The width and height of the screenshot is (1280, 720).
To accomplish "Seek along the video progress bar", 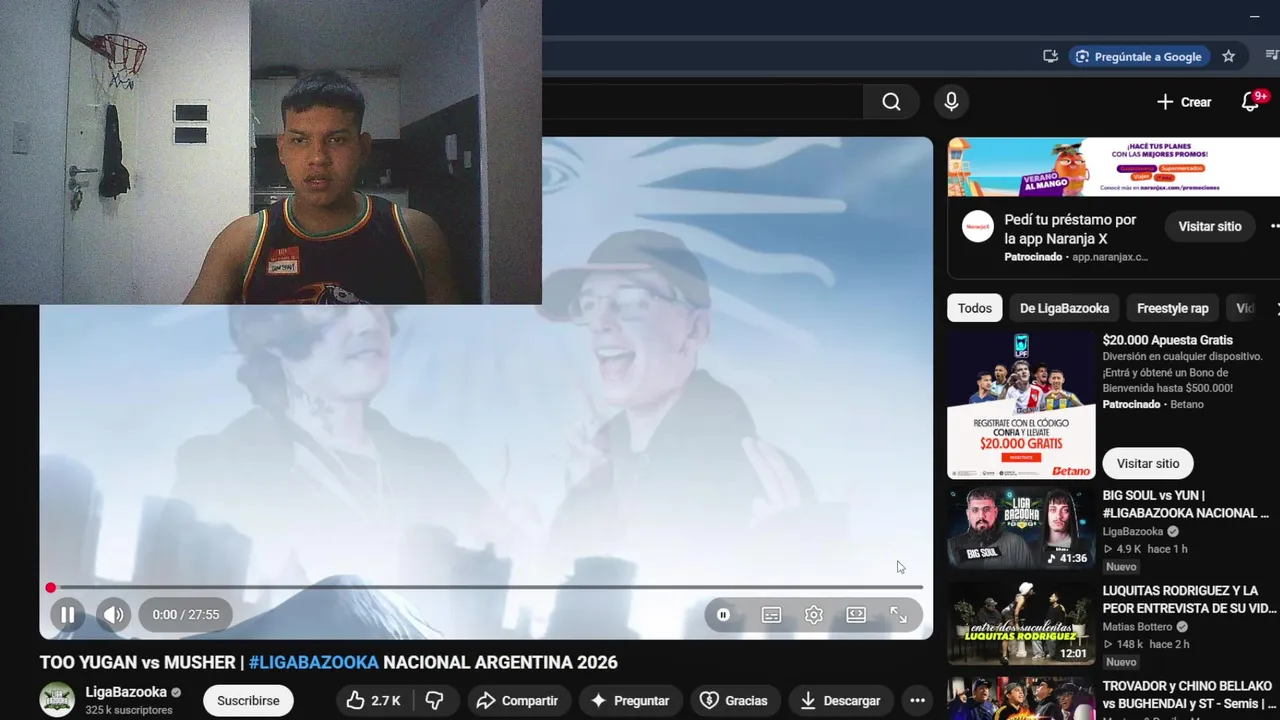I will click(486, 587).
